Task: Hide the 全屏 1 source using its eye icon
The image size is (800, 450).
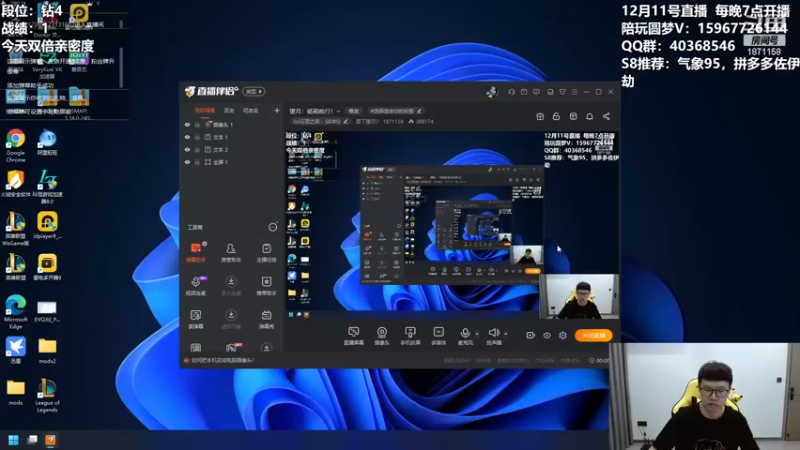Action: coord(187,162)
